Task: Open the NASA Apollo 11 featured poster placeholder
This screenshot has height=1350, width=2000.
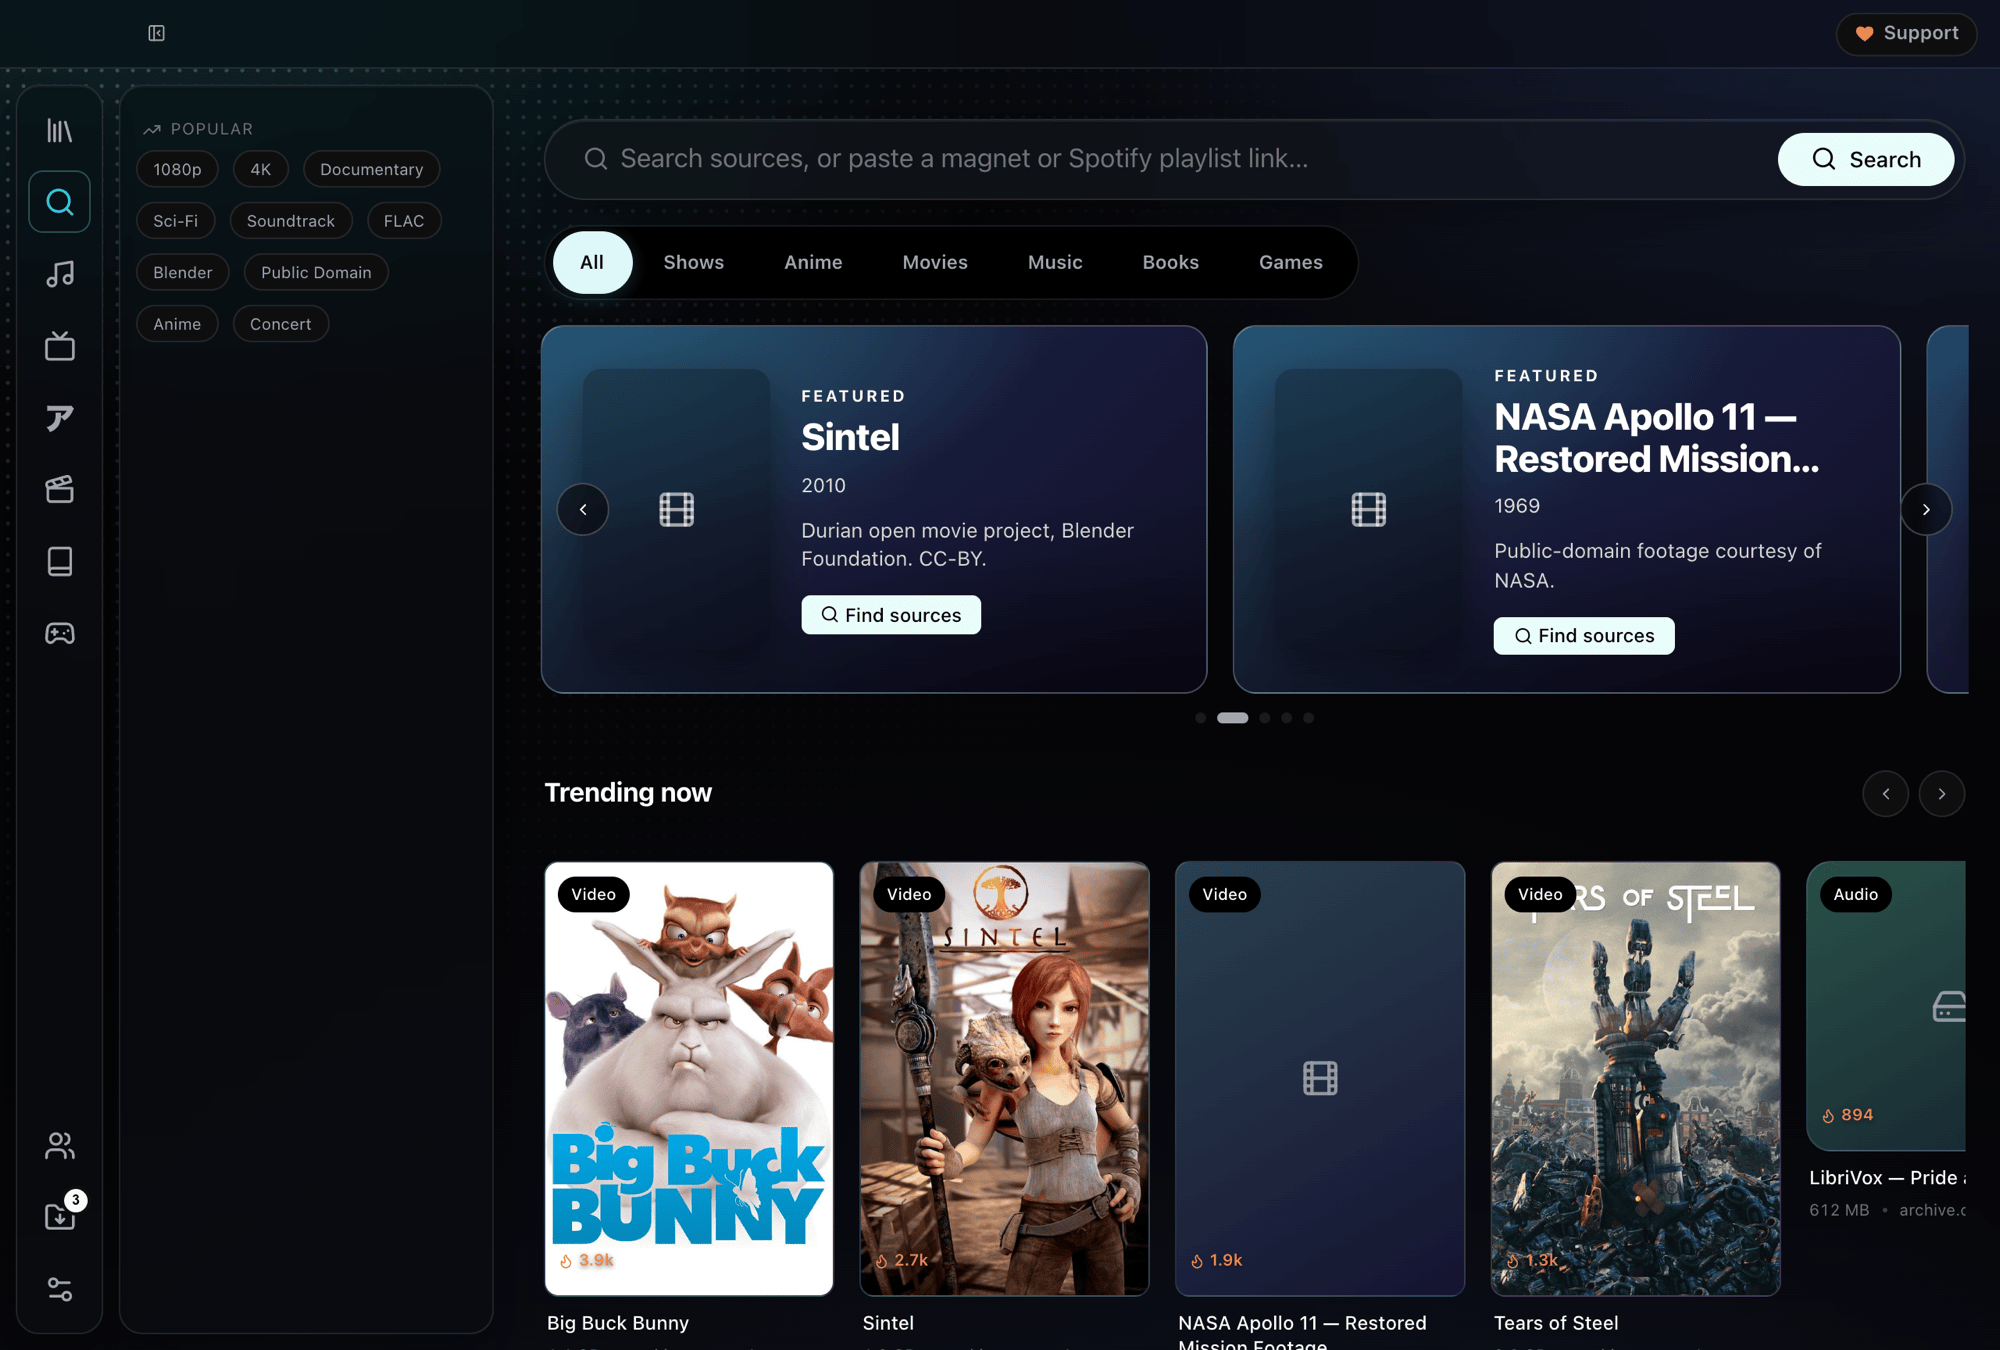Action: [1369, 509]
